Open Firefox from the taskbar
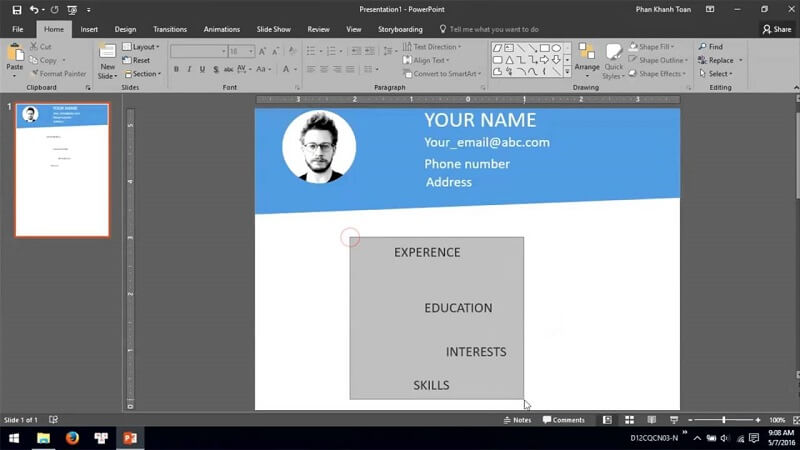Image resolution: width=800 pixels, height=450 pixels. coord(72,438)
